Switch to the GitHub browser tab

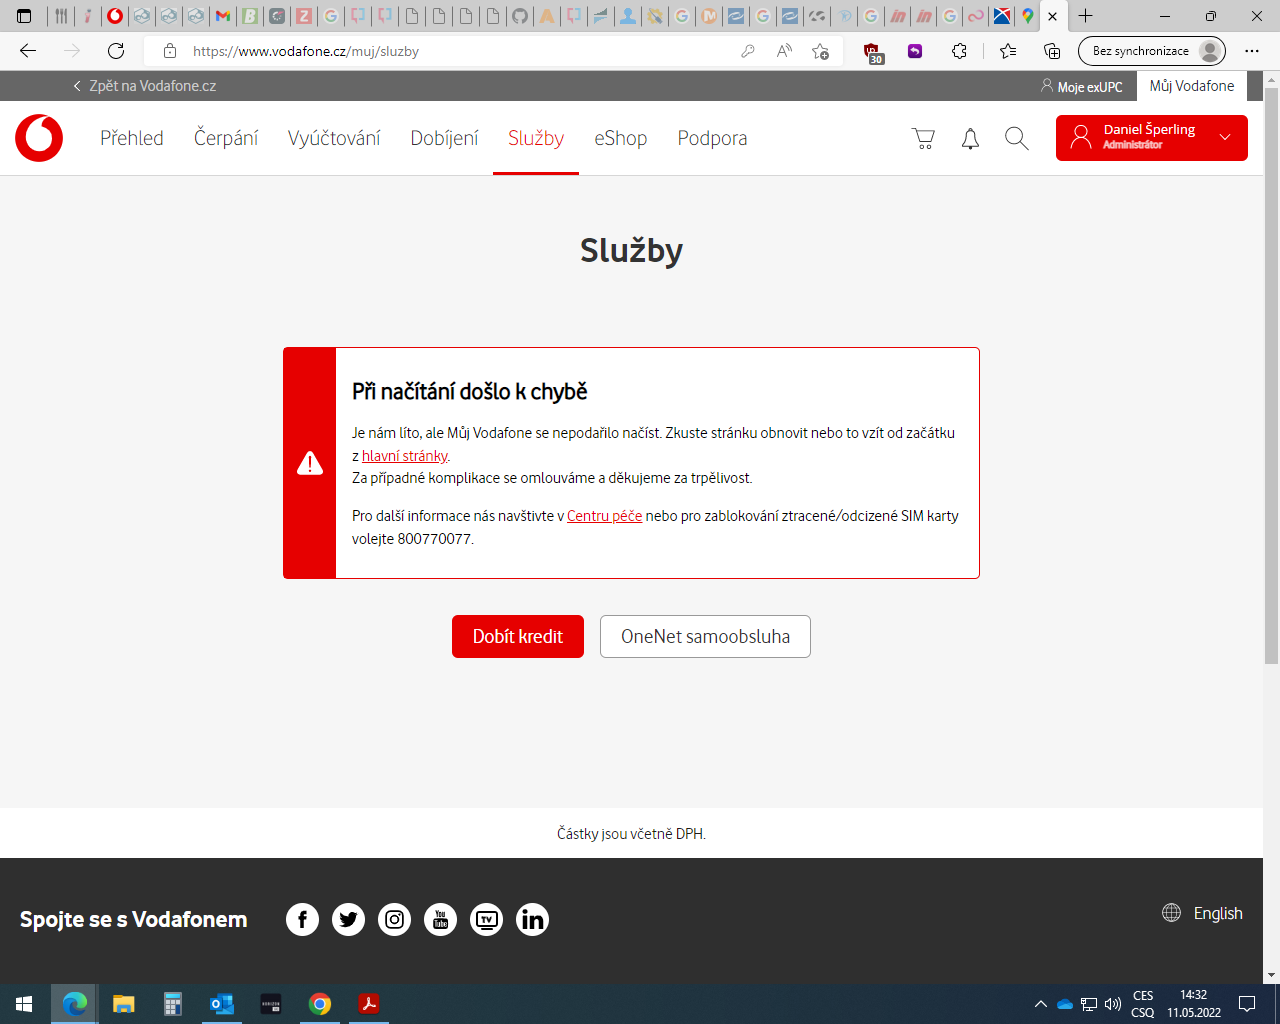pos(519,16)
